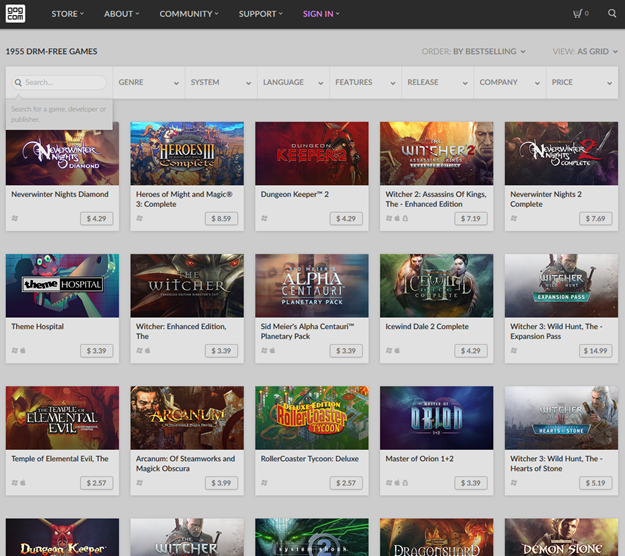Expand the System filter dropdown

tap(221, 83)
